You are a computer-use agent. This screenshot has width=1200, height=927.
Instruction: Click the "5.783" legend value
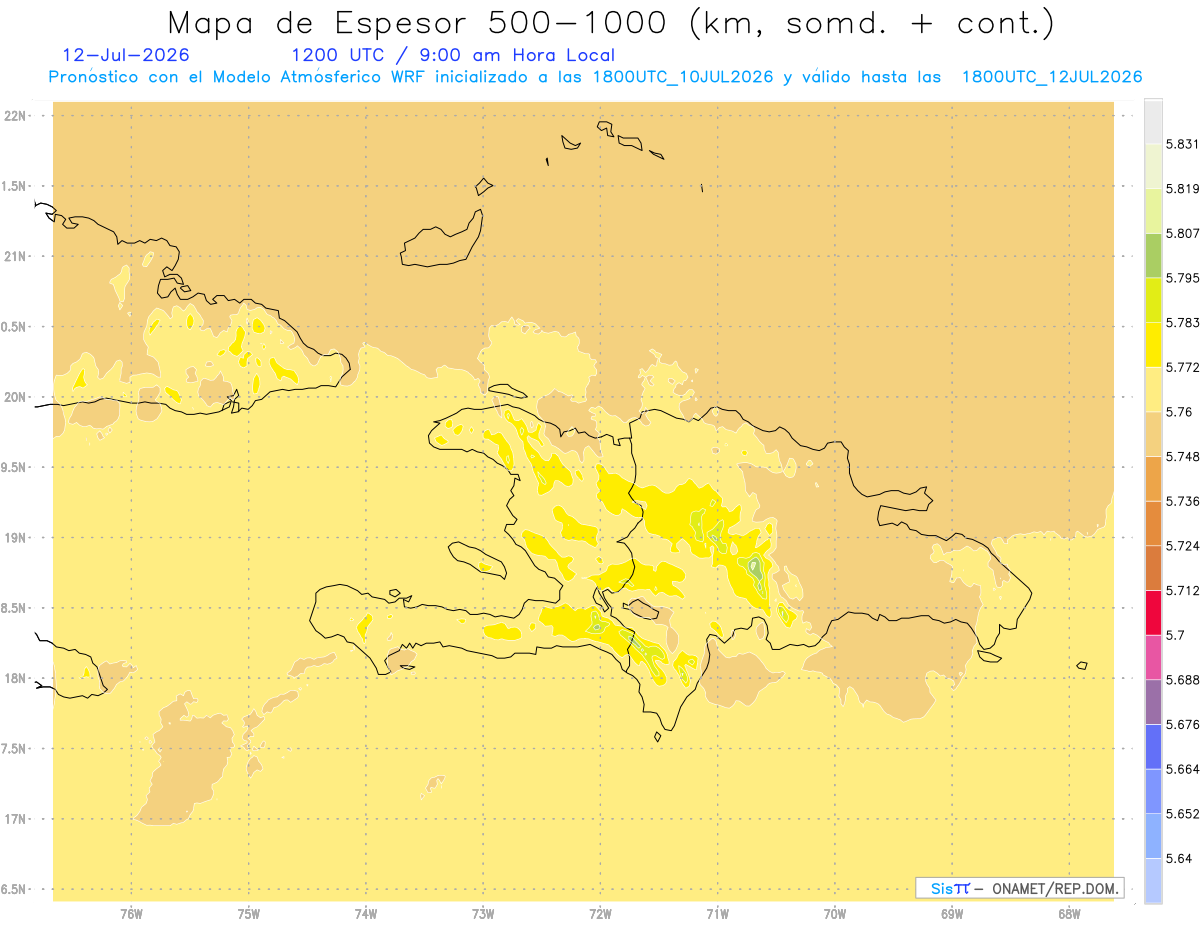point(1183,322)
